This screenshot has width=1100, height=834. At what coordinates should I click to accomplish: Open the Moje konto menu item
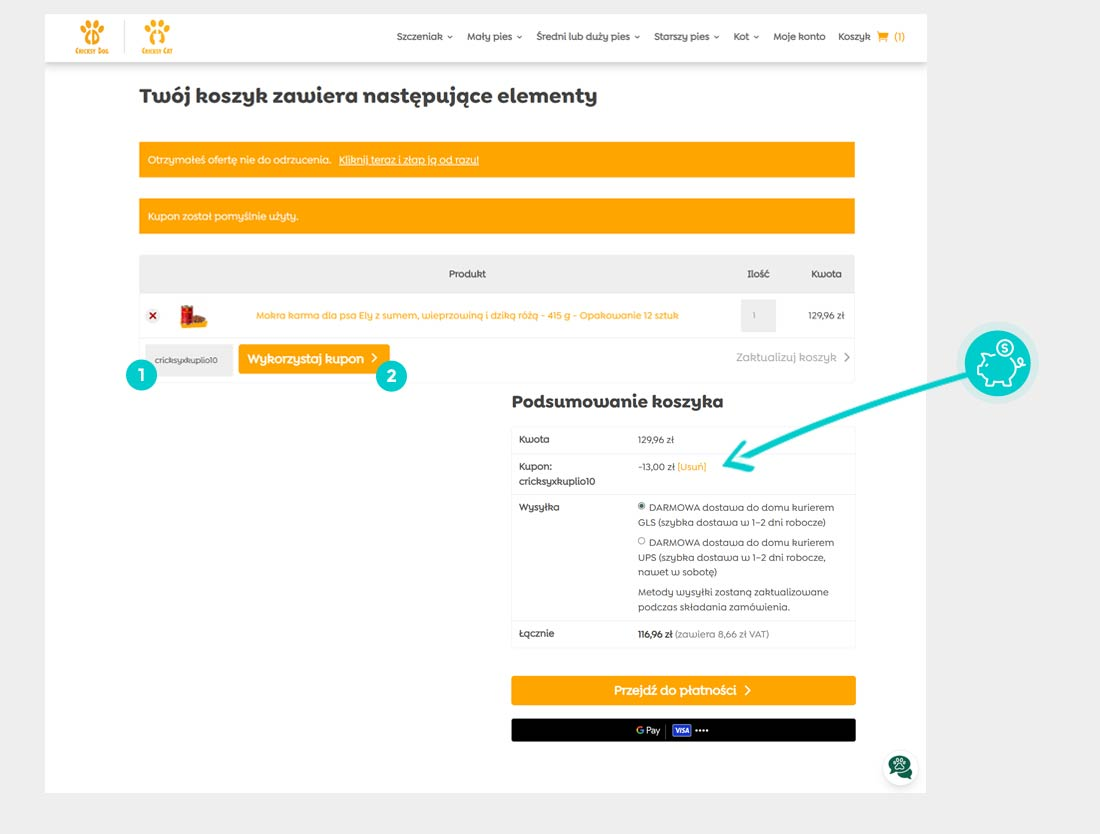point(799,37)
